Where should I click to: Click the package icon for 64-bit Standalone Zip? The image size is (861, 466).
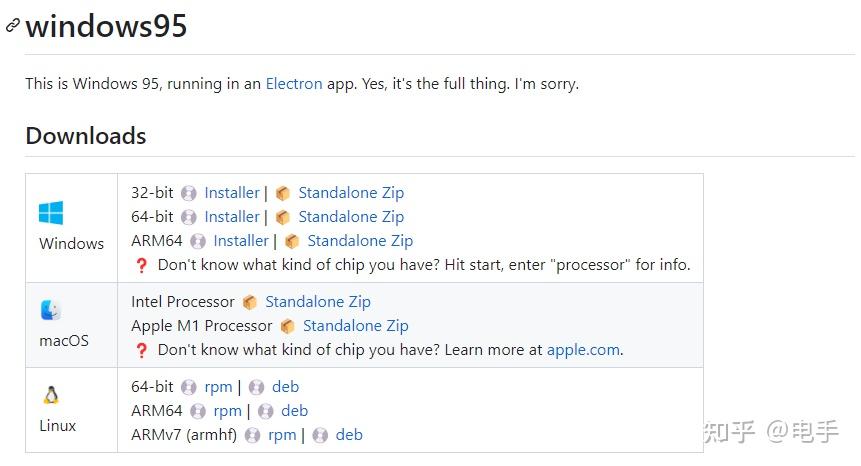click(x=283, y=217)
